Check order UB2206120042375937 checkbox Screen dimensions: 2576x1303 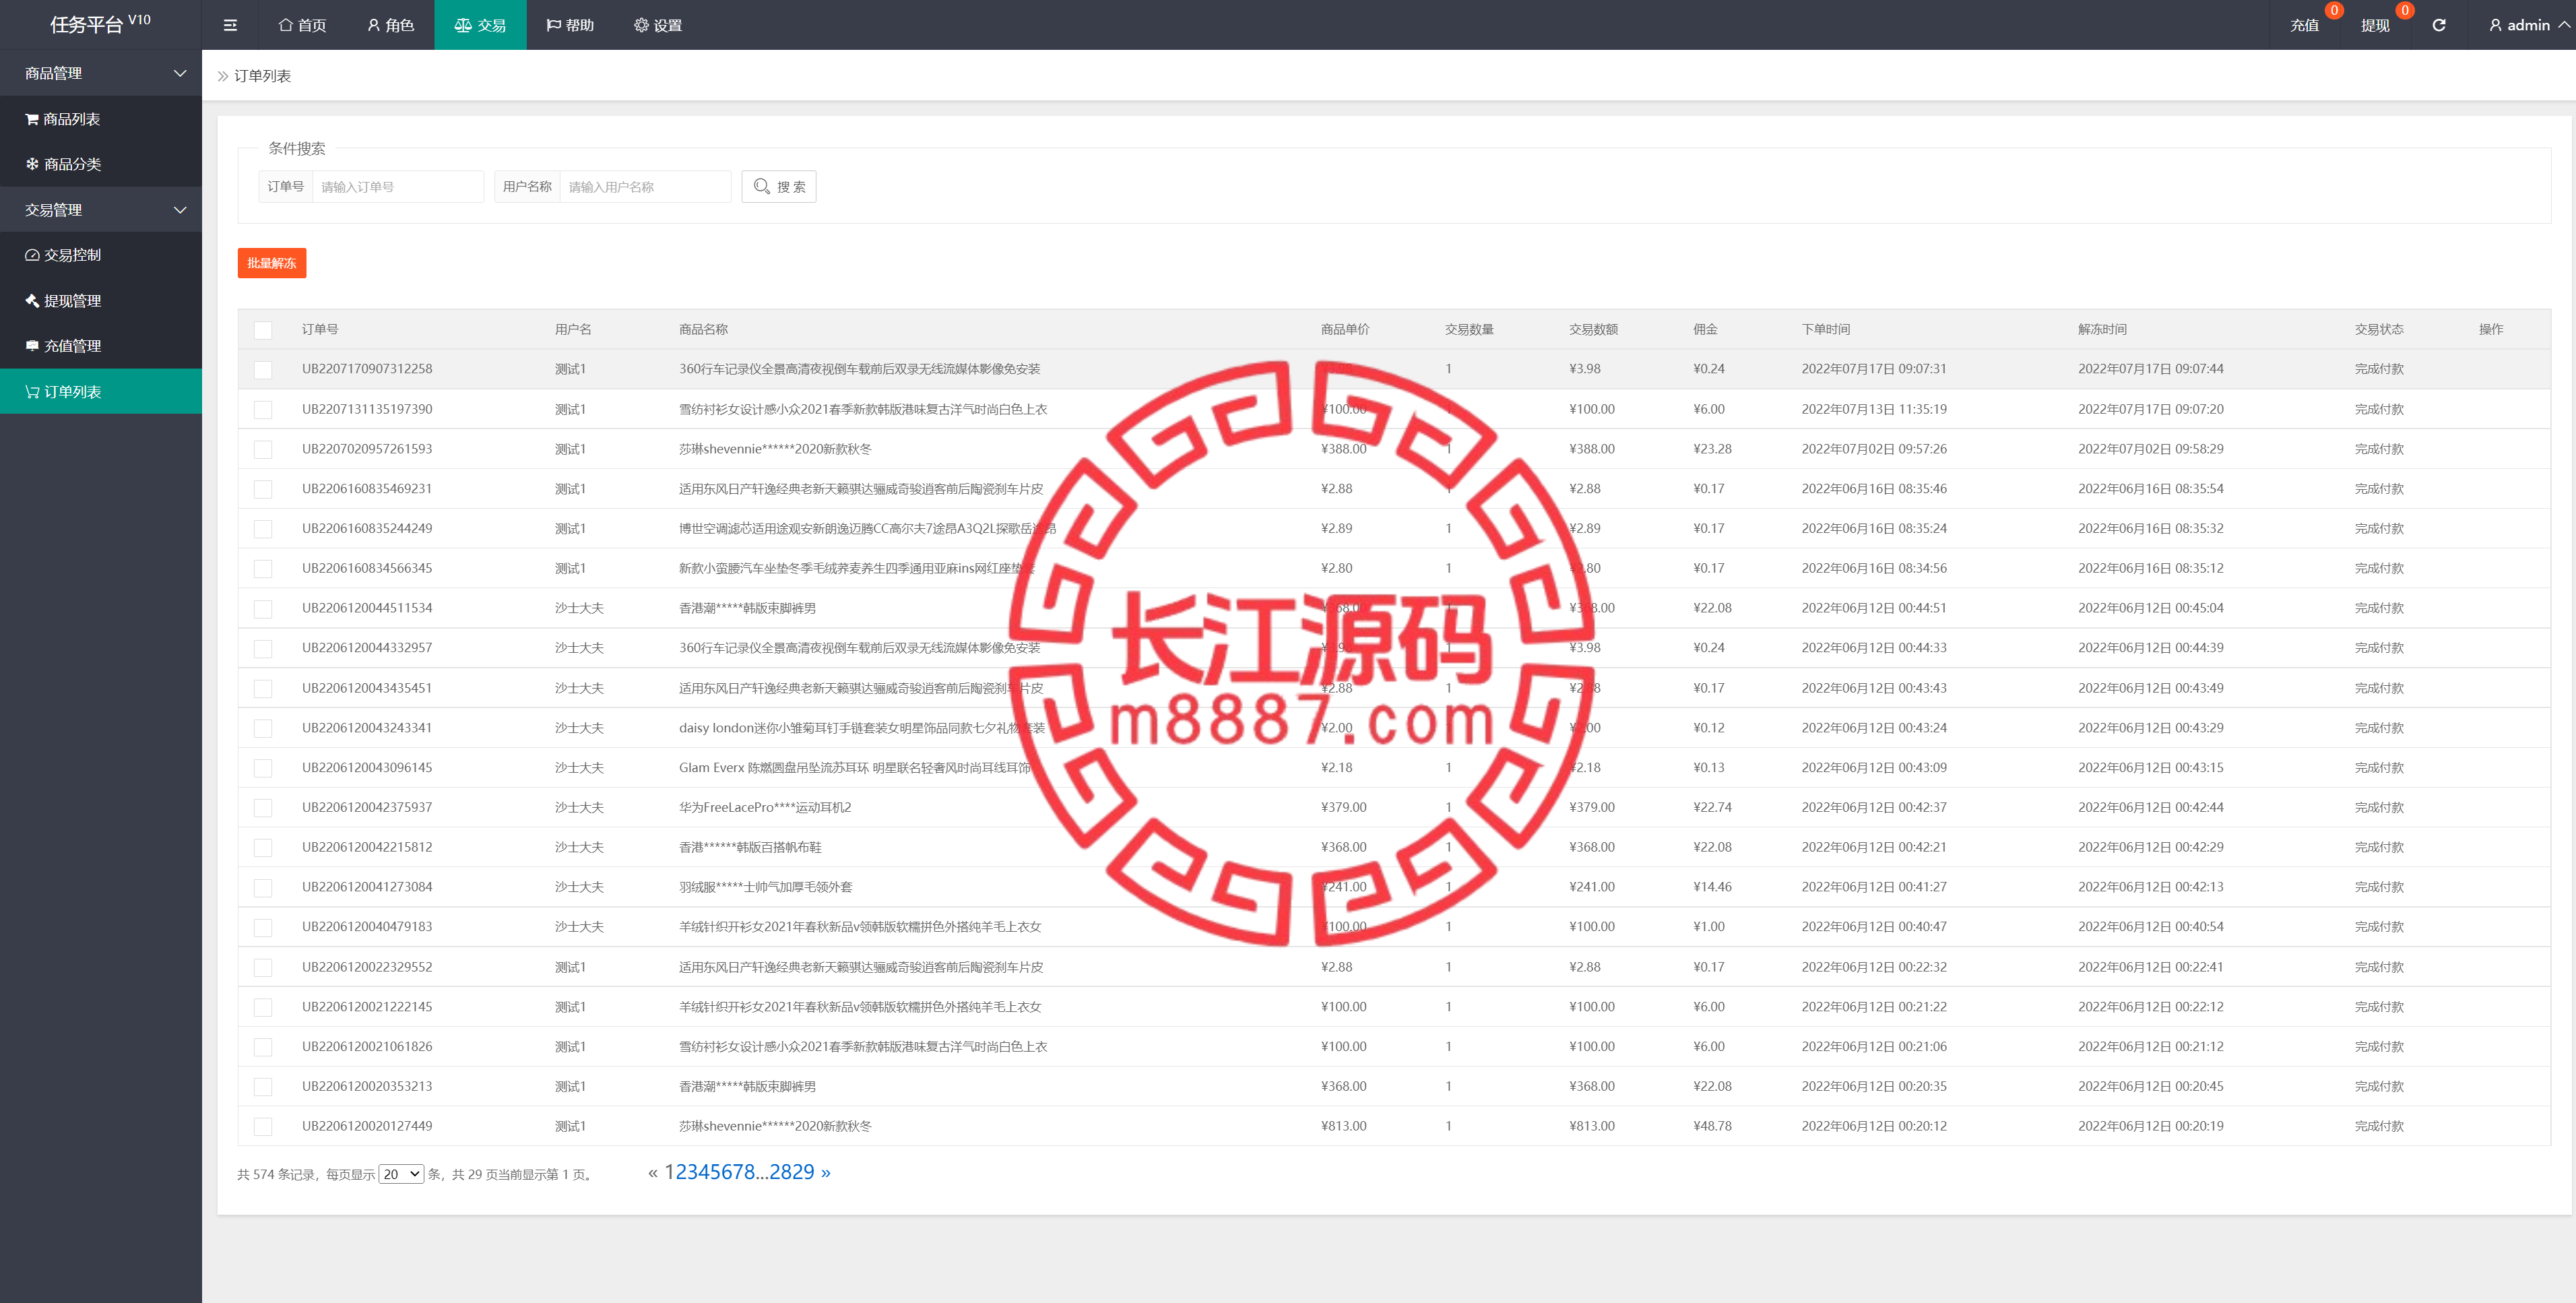pyautogui.click(x=263, y=808)
